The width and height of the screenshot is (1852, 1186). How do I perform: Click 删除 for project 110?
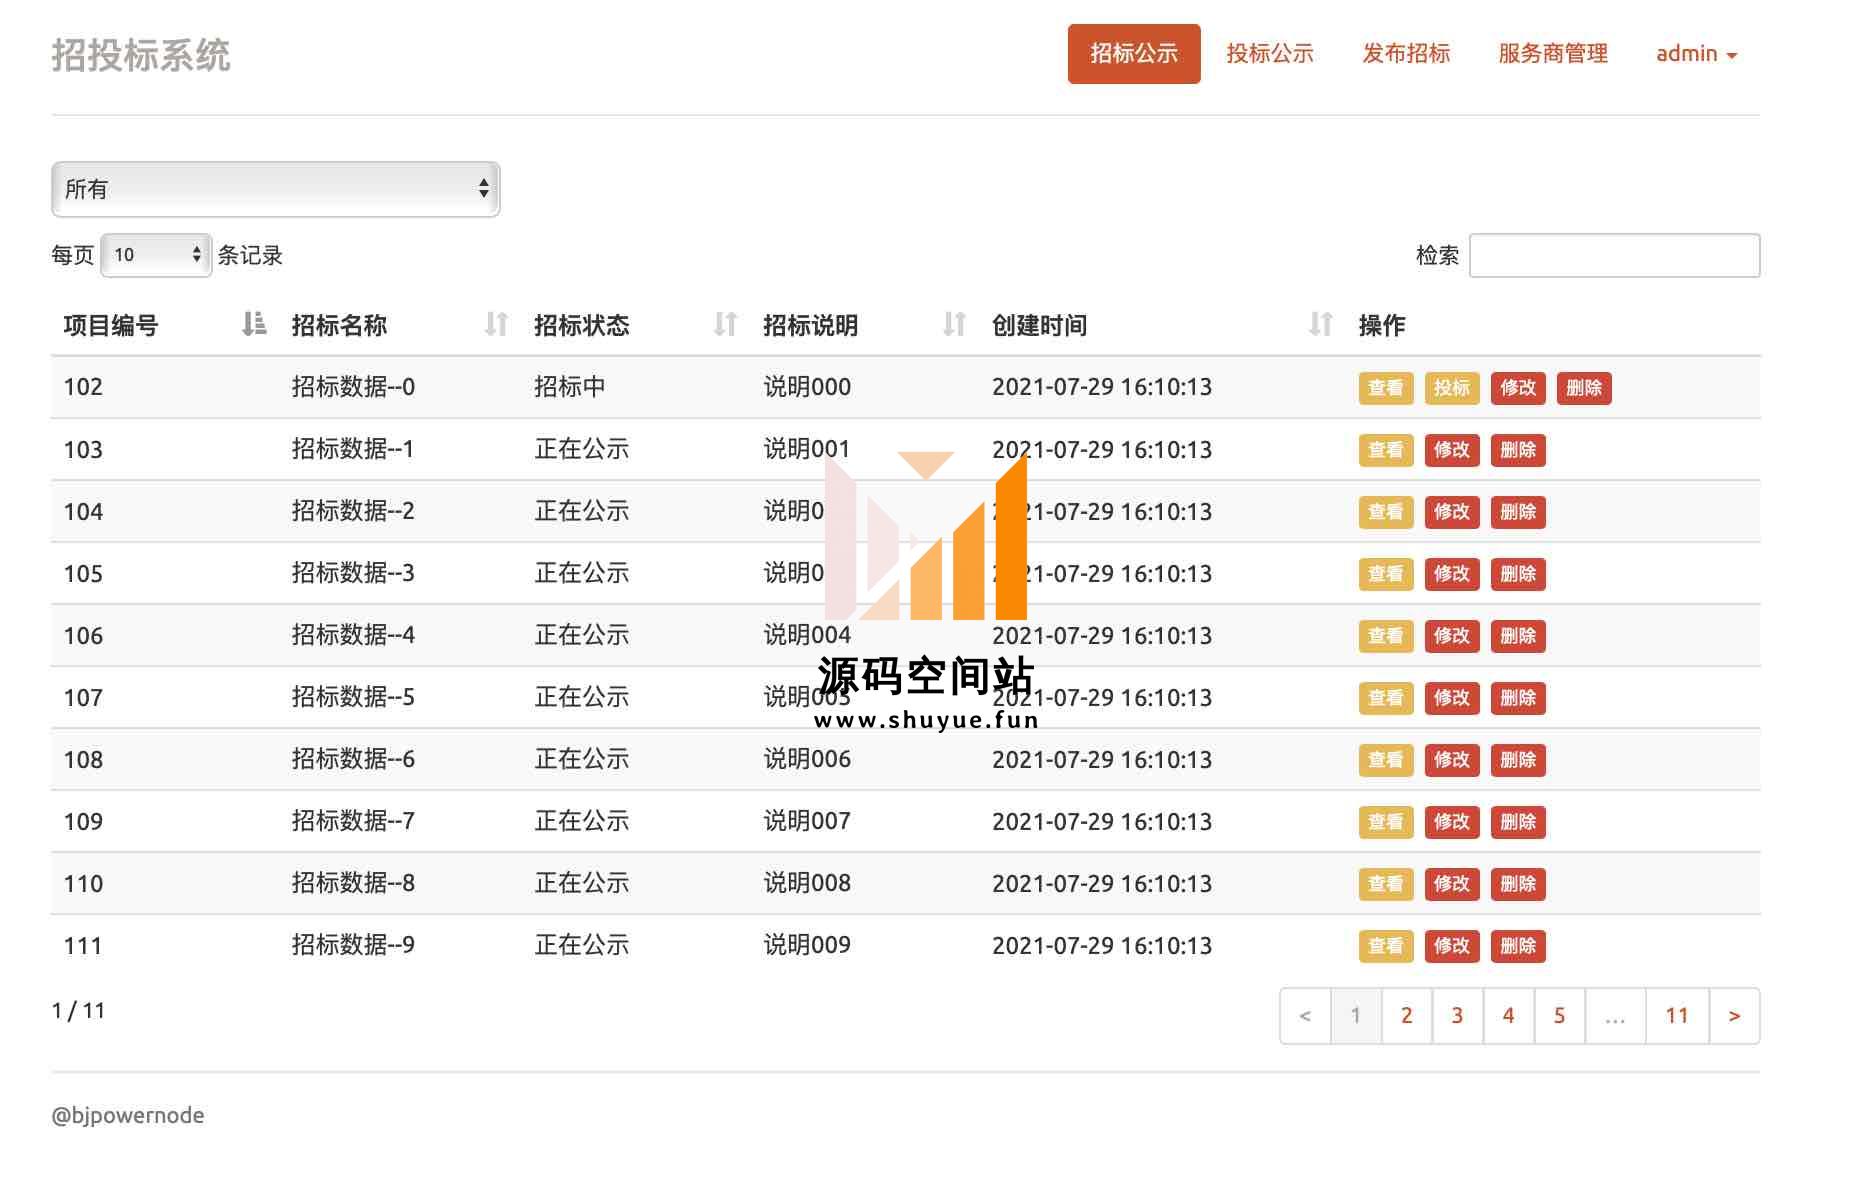[x=1518, y=884]
